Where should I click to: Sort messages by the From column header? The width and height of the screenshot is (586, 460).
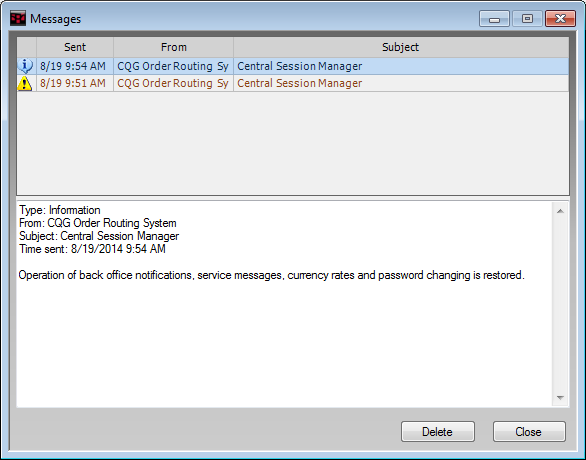tap(173, 47)
